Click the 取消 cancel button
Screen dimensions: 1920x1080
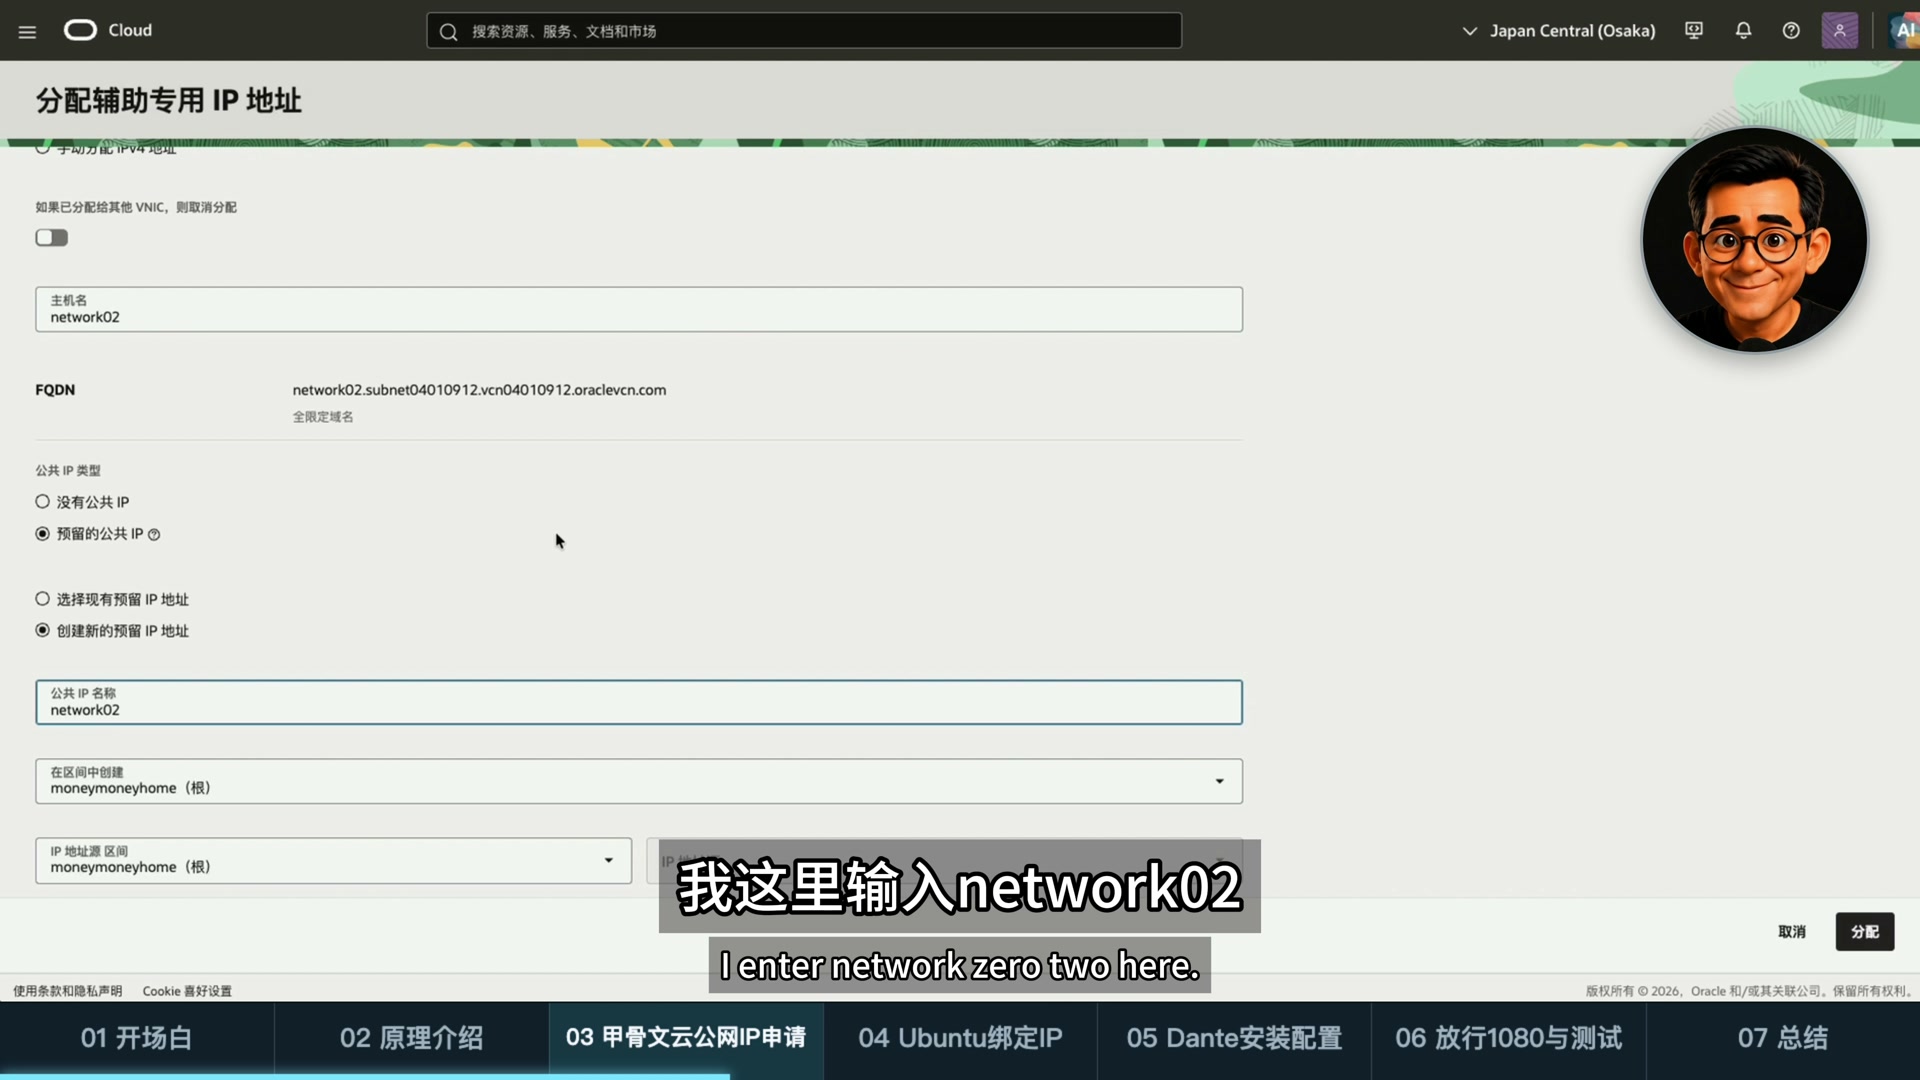pyautogui.click(x=1792, y=932)
